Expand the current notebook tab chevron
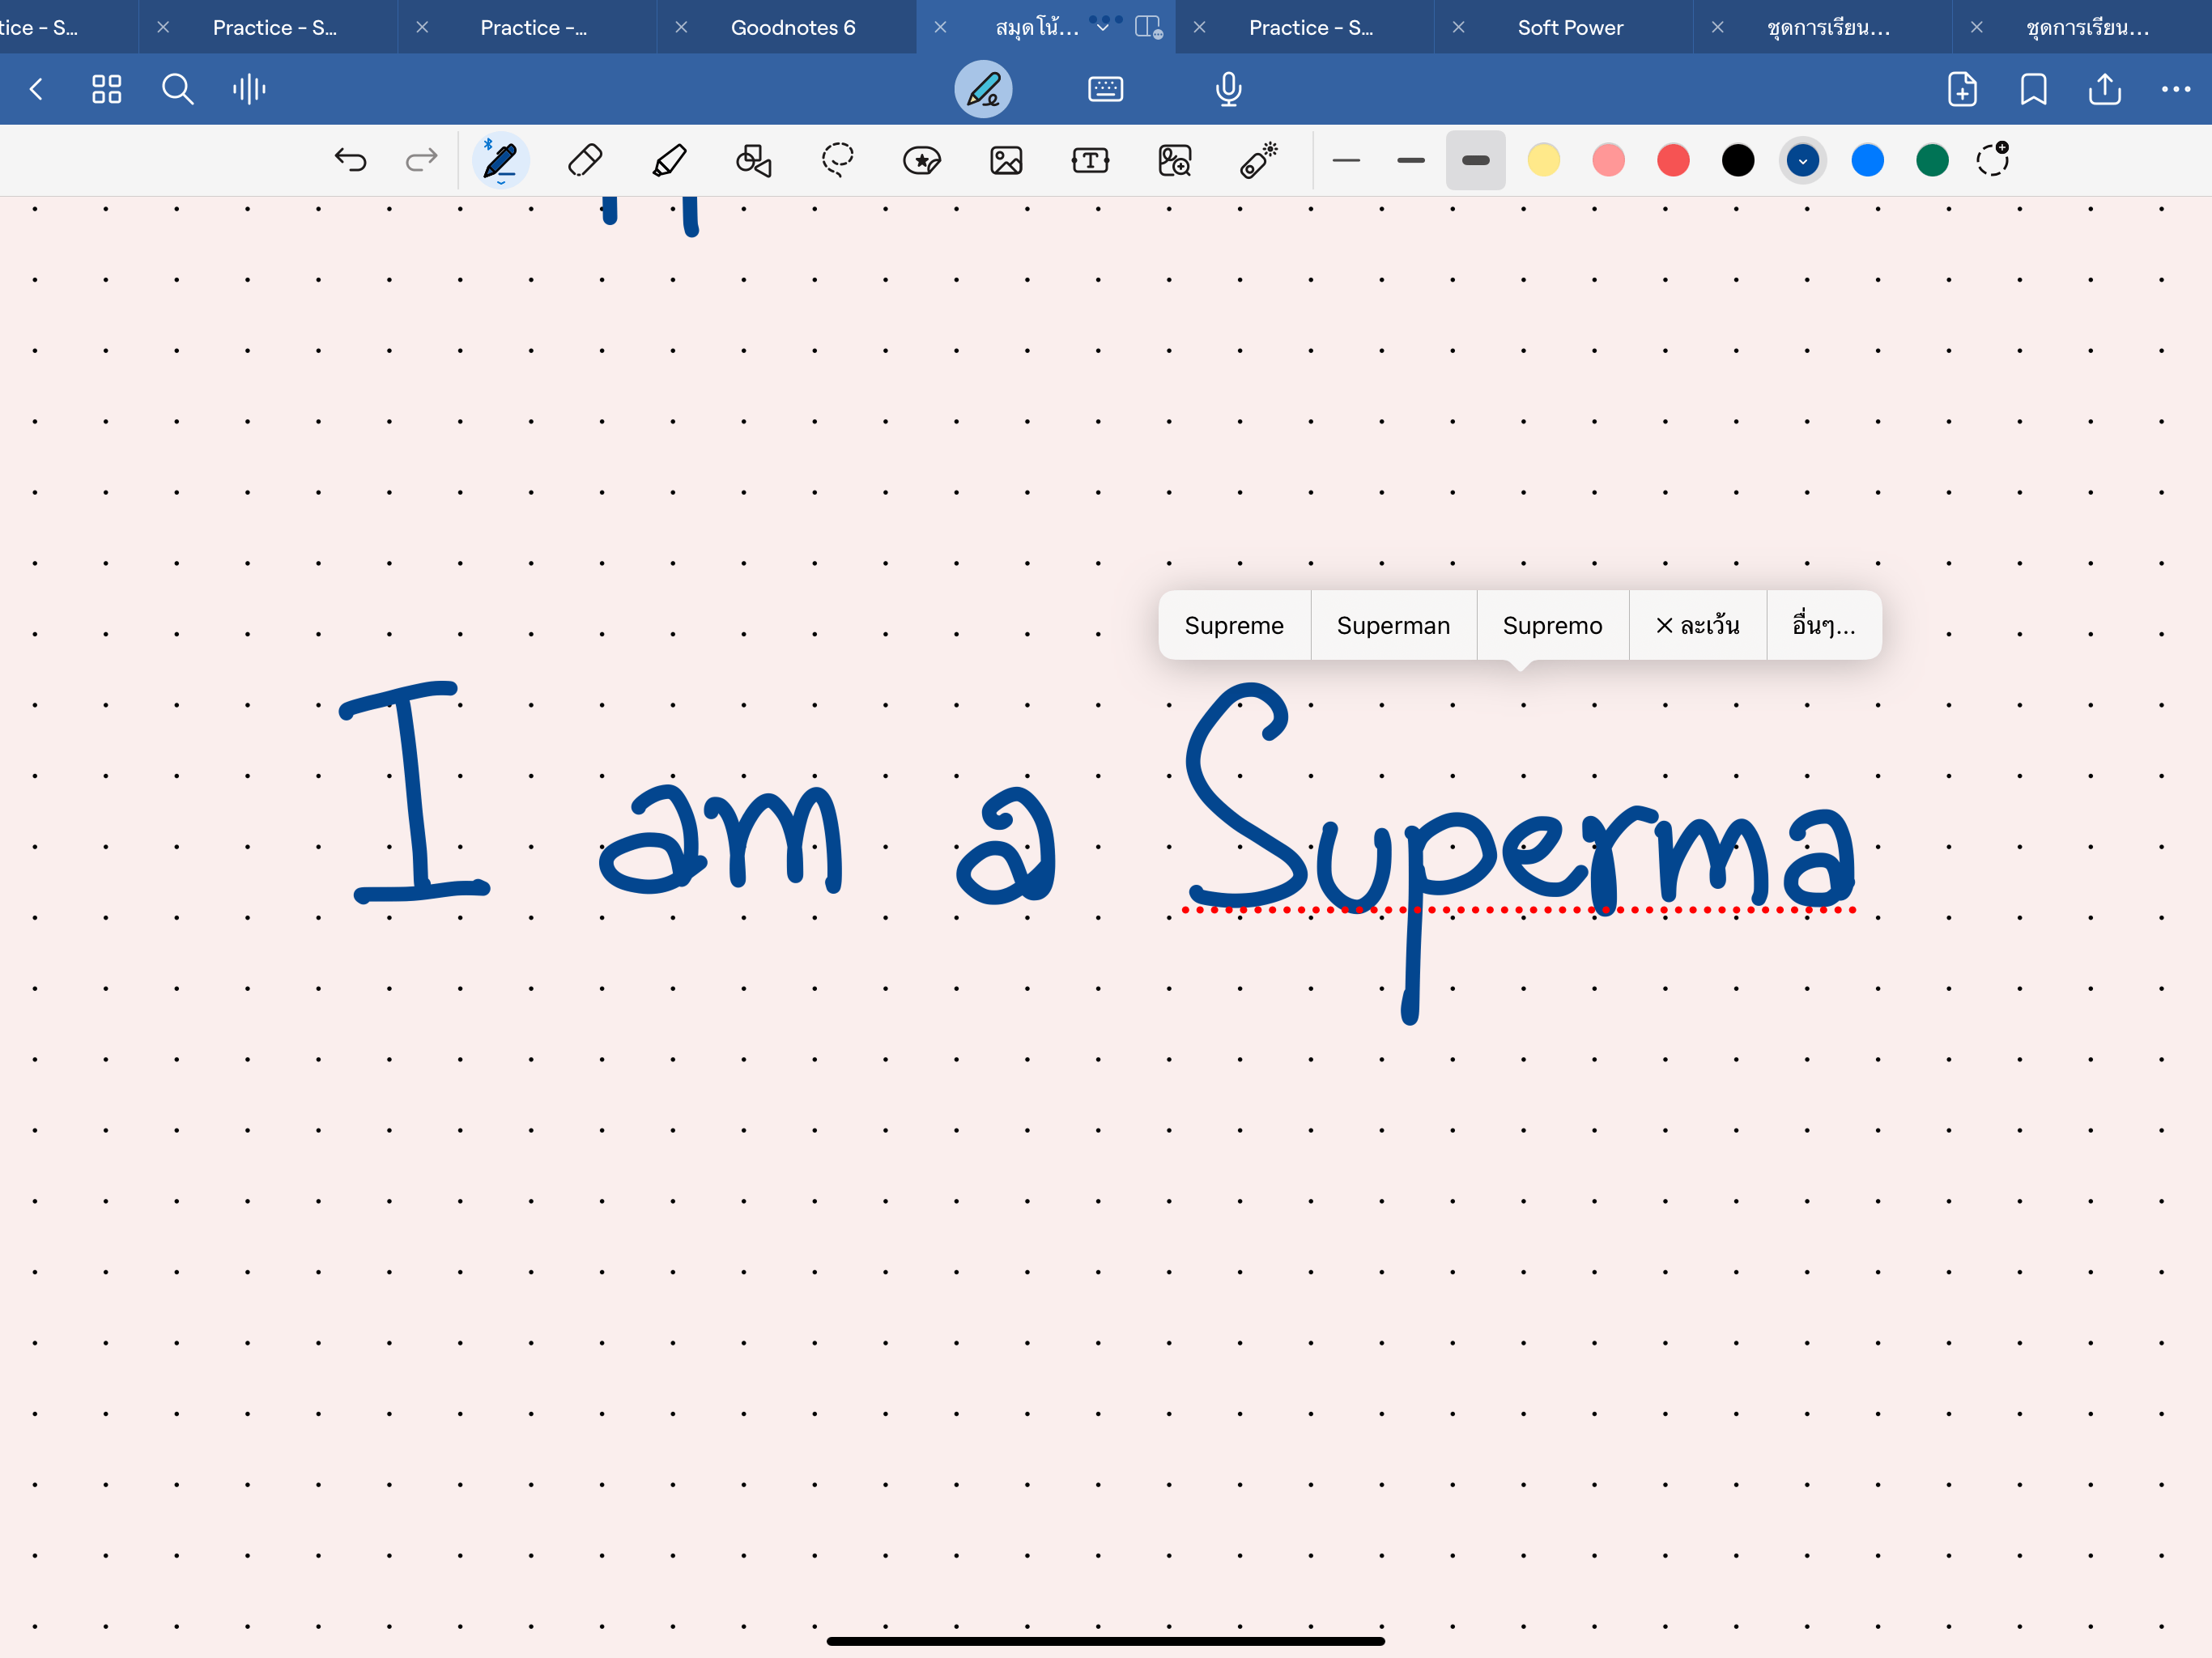The width and height of the screenshot is (2212, 1658). (1103, 28)
